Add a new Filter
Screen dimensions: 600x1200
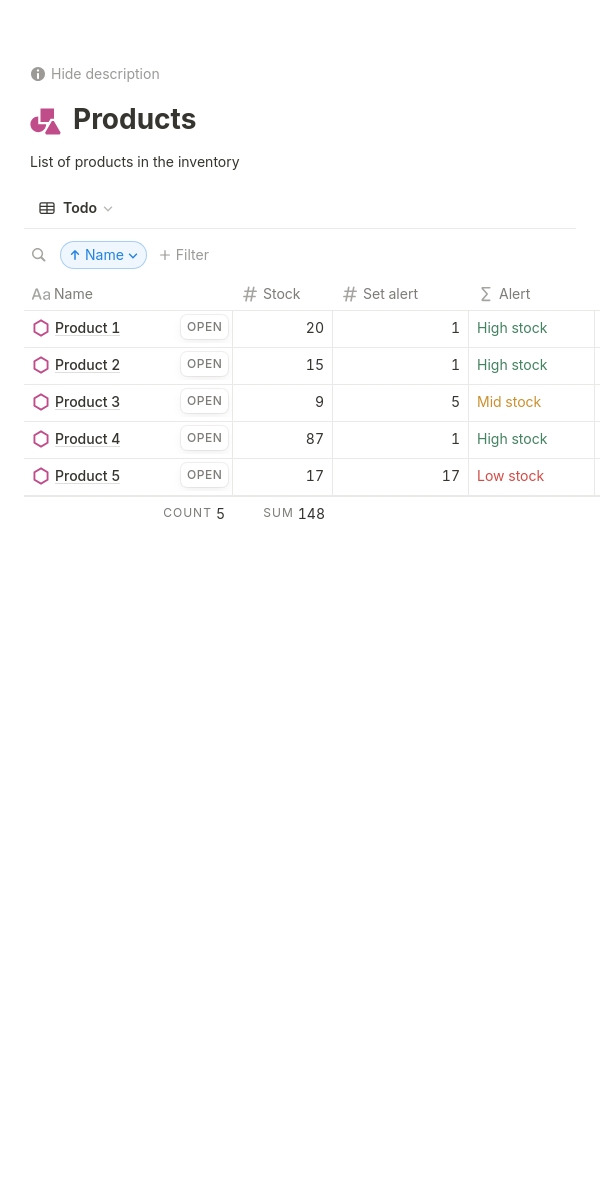click(x=184, y=255)
